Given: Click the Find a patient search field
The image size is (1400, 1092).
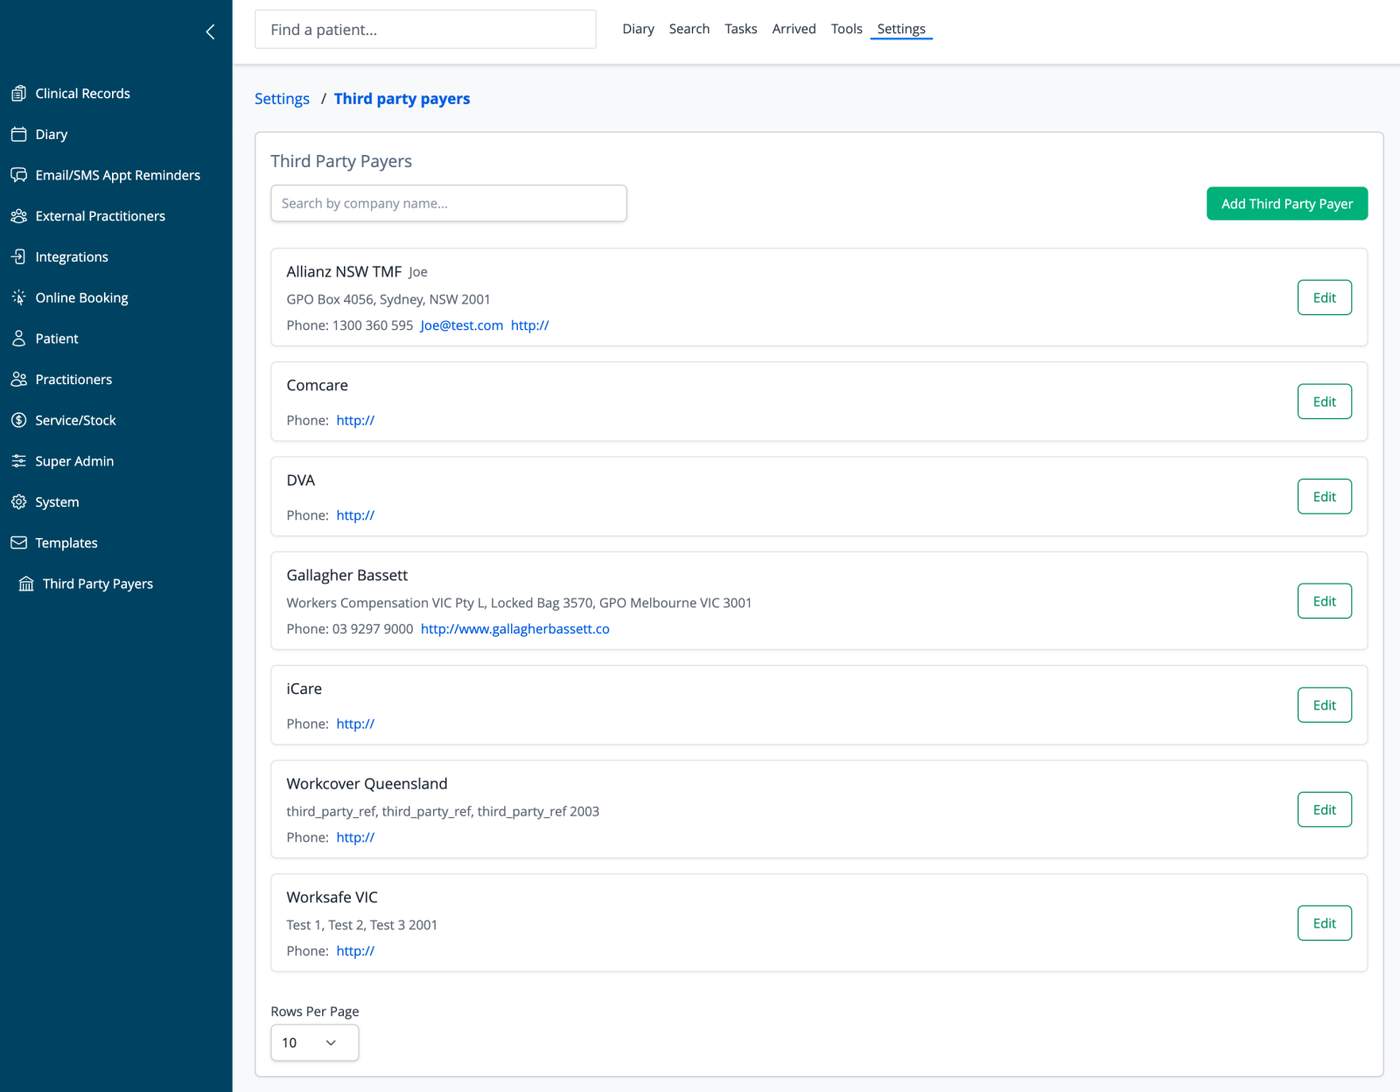Looking at the screenshot, I should pos(426,30).
